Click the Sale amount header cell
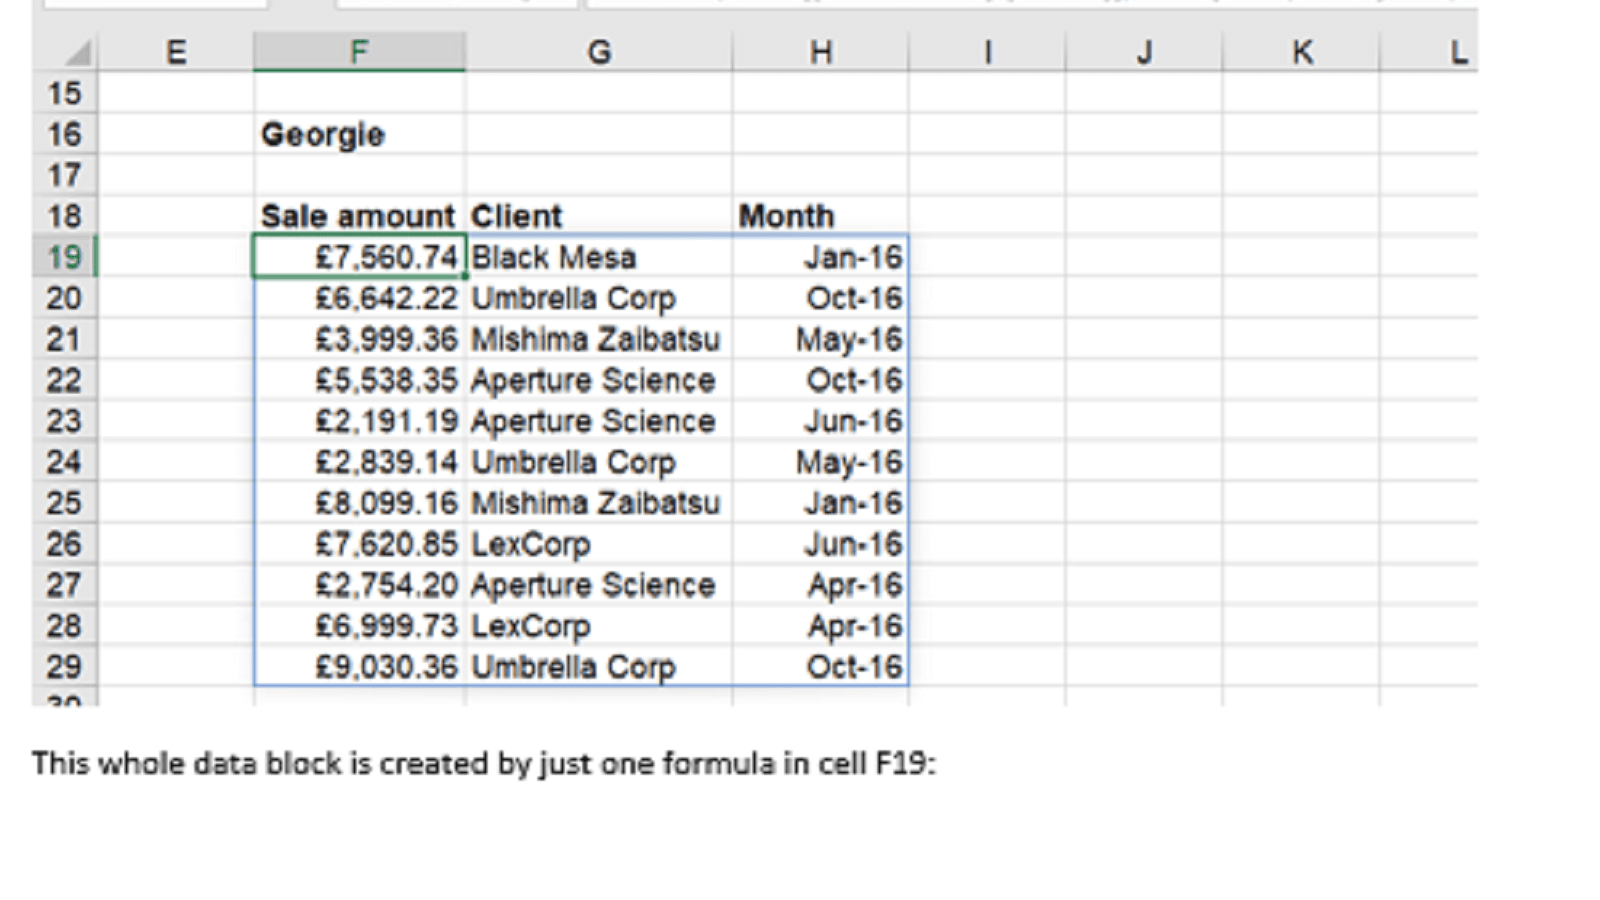This screenshot has height=900, width=1600. click(x=357, y=216)
